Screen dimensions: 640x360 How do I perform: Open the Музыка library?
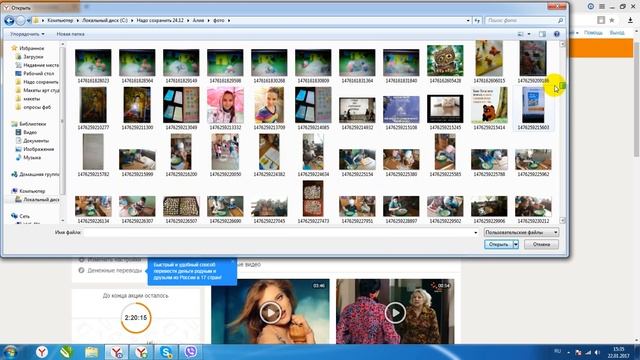coord(28,157)
